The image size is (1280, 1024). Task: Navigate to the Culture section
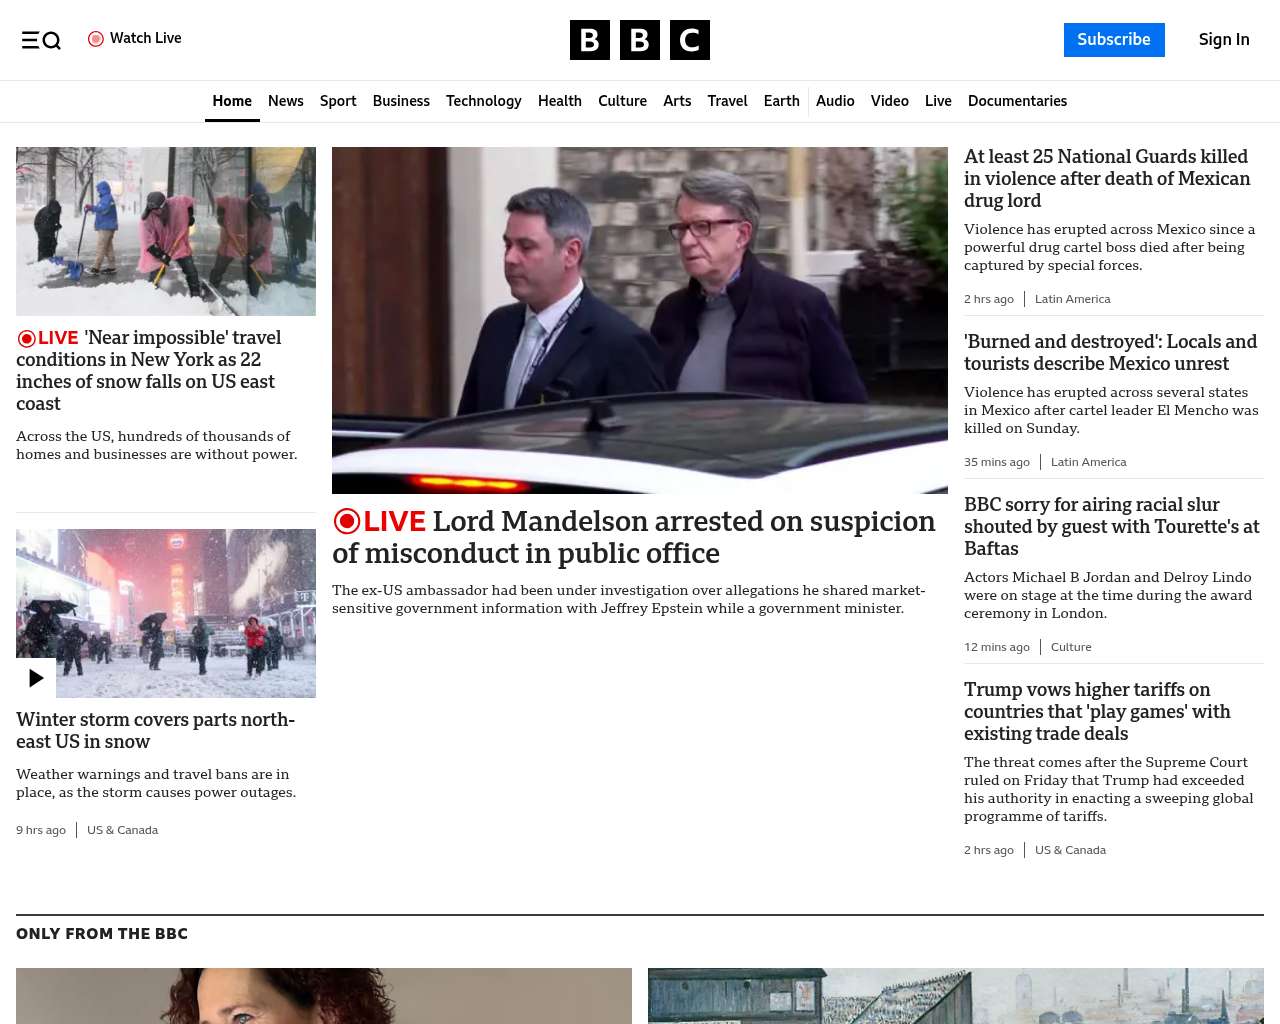pyautogui.click(x=622, y=101)
